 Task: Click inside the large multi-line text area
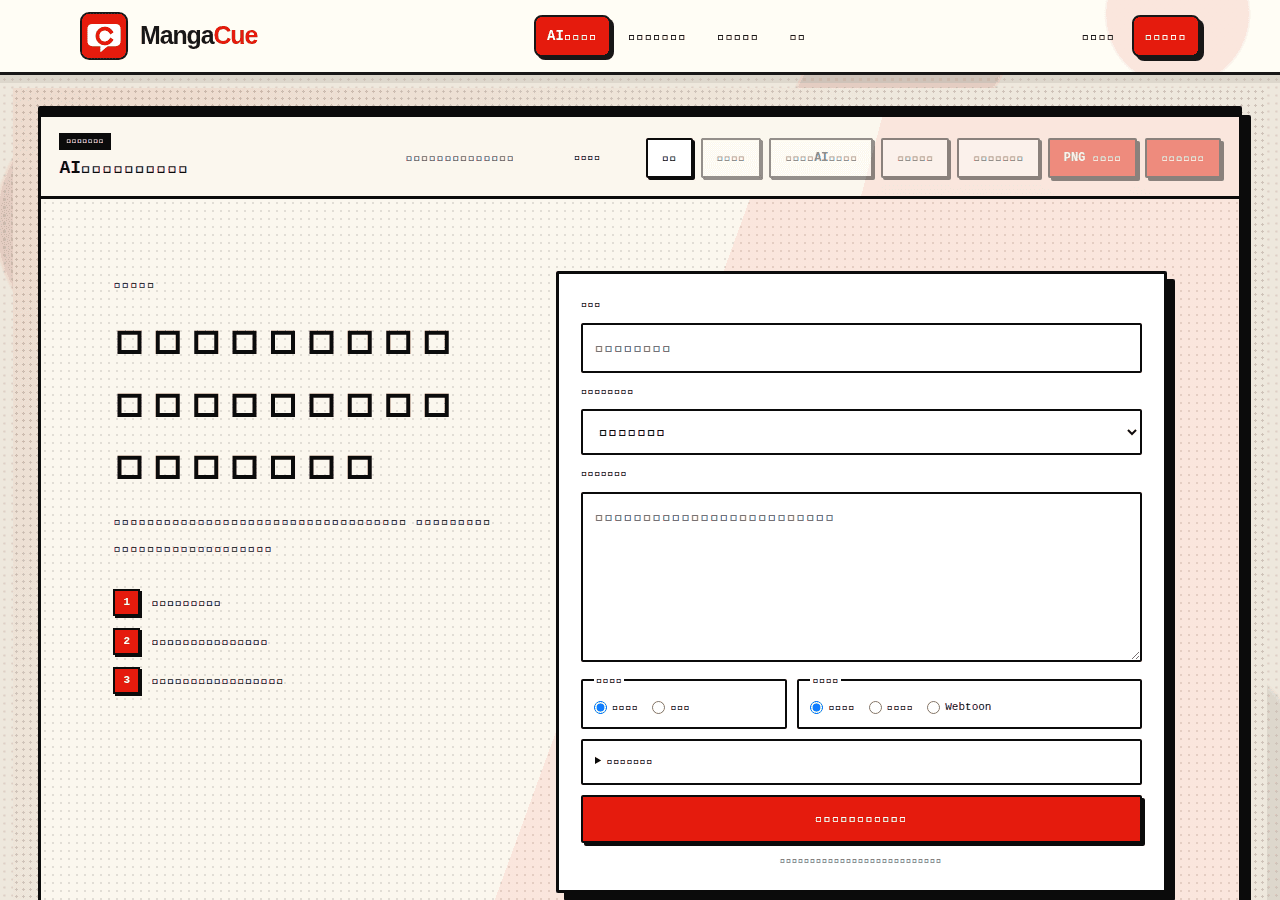pyautogui.click(x=861, y=577)
